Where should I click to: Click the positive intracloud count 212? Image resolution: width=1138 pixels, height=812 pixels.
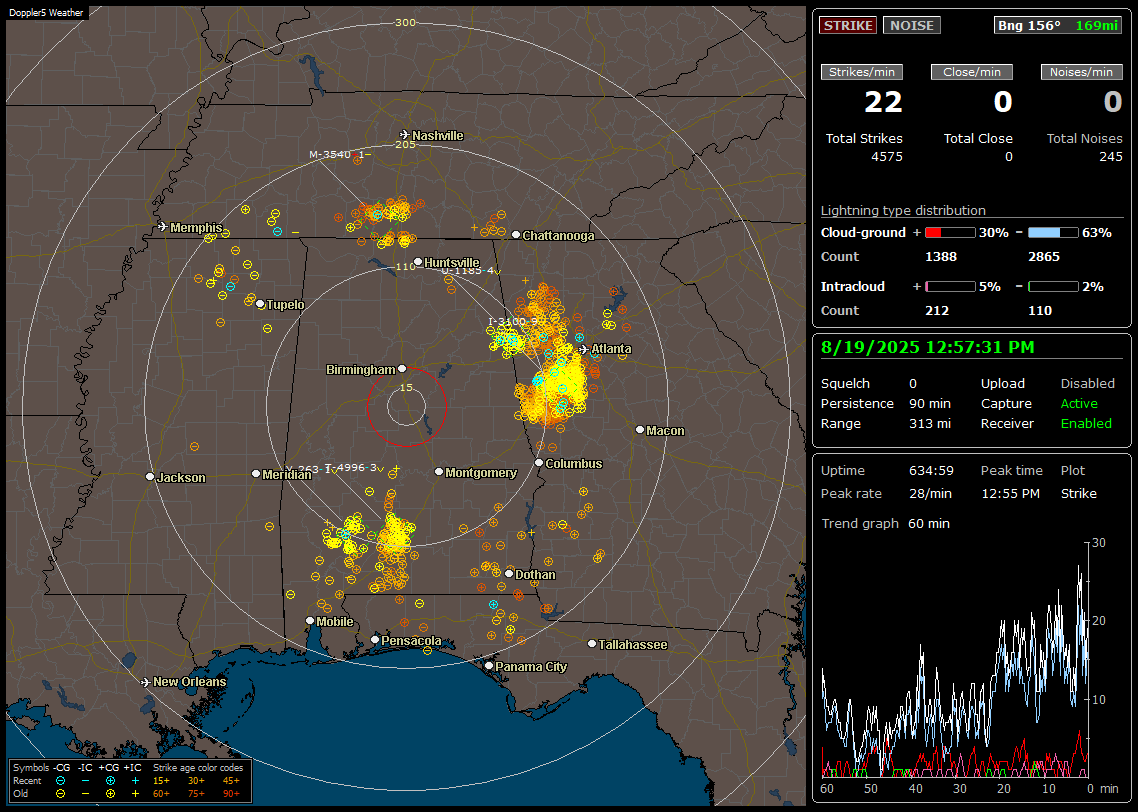[937, 311]
